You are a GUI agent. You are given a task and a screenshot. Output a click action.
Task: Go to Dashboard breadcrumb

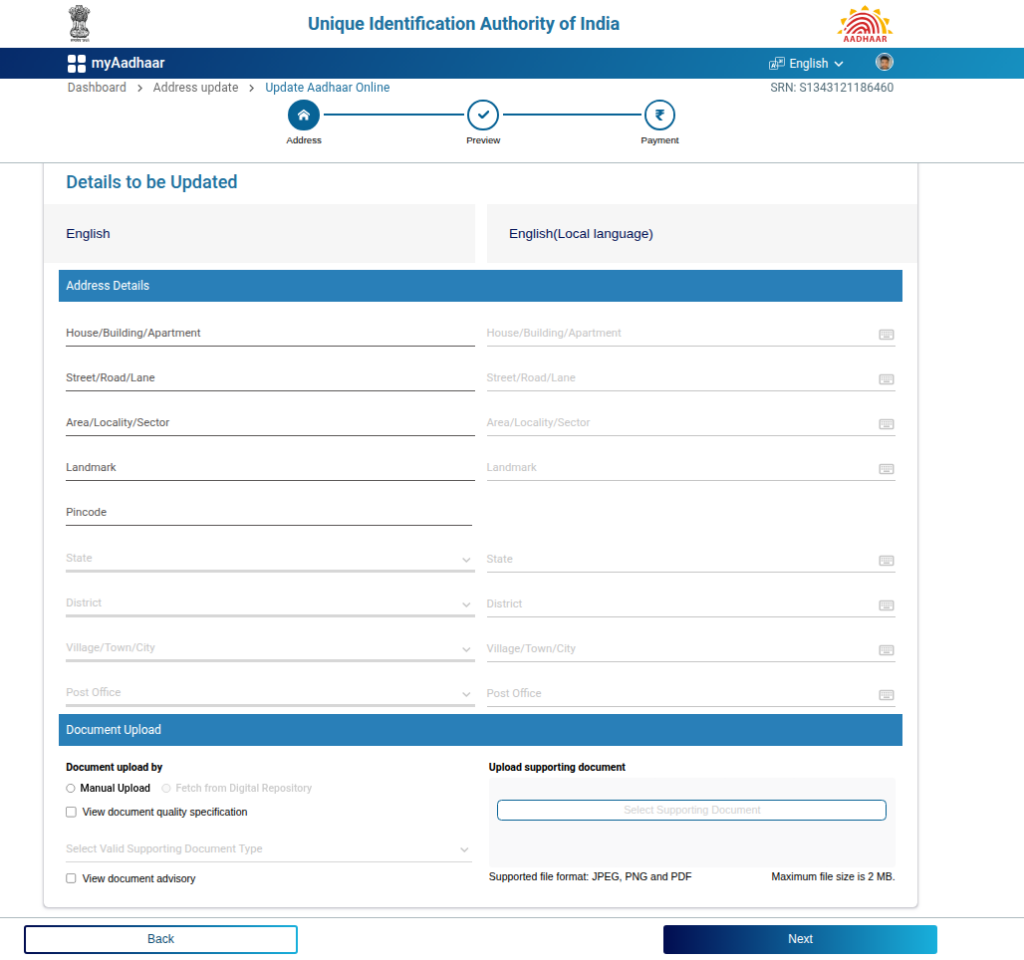coord(97,88)
